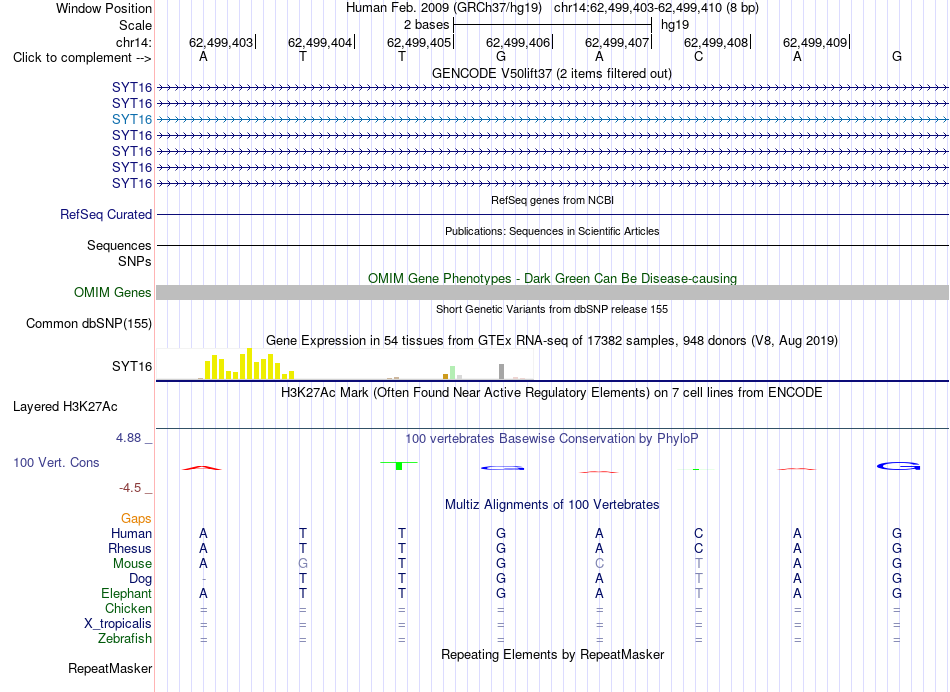The width and height of the screenshot is (950, 692).
Task: Click the SNPs track label
Action: point(135,261)
